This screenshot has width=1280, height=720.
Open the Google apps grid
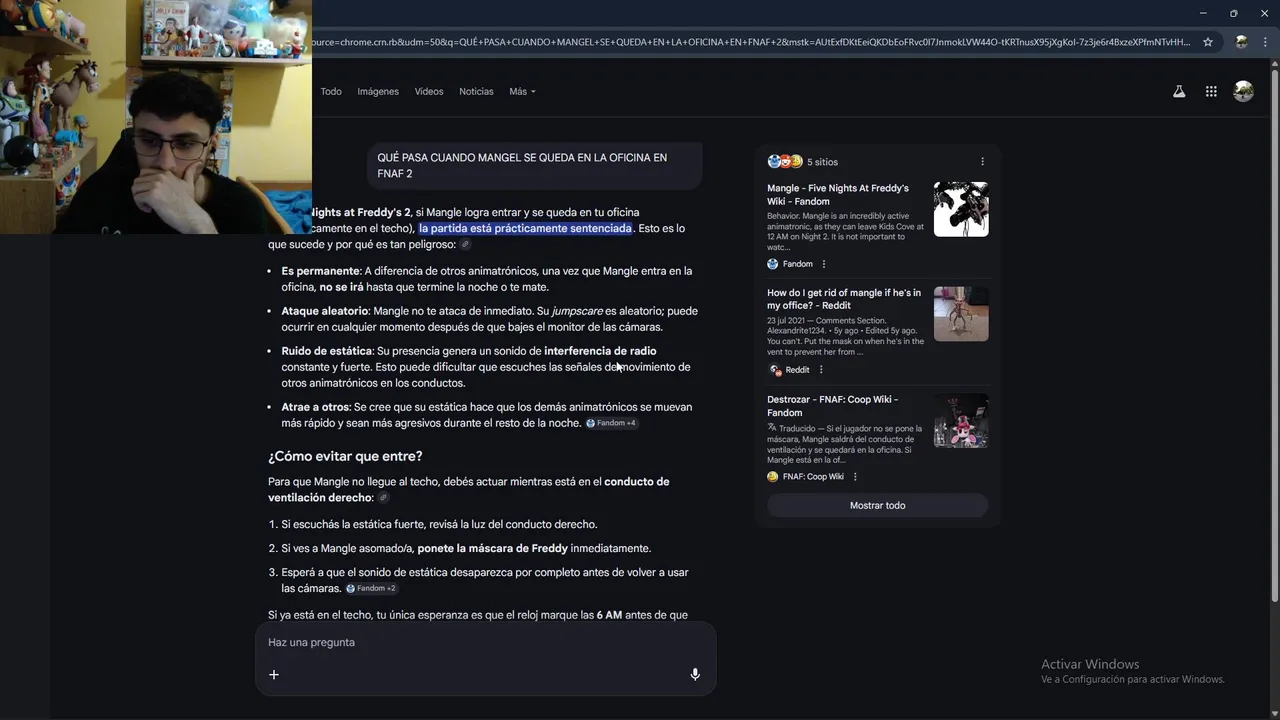click(x=1211, y=91)
